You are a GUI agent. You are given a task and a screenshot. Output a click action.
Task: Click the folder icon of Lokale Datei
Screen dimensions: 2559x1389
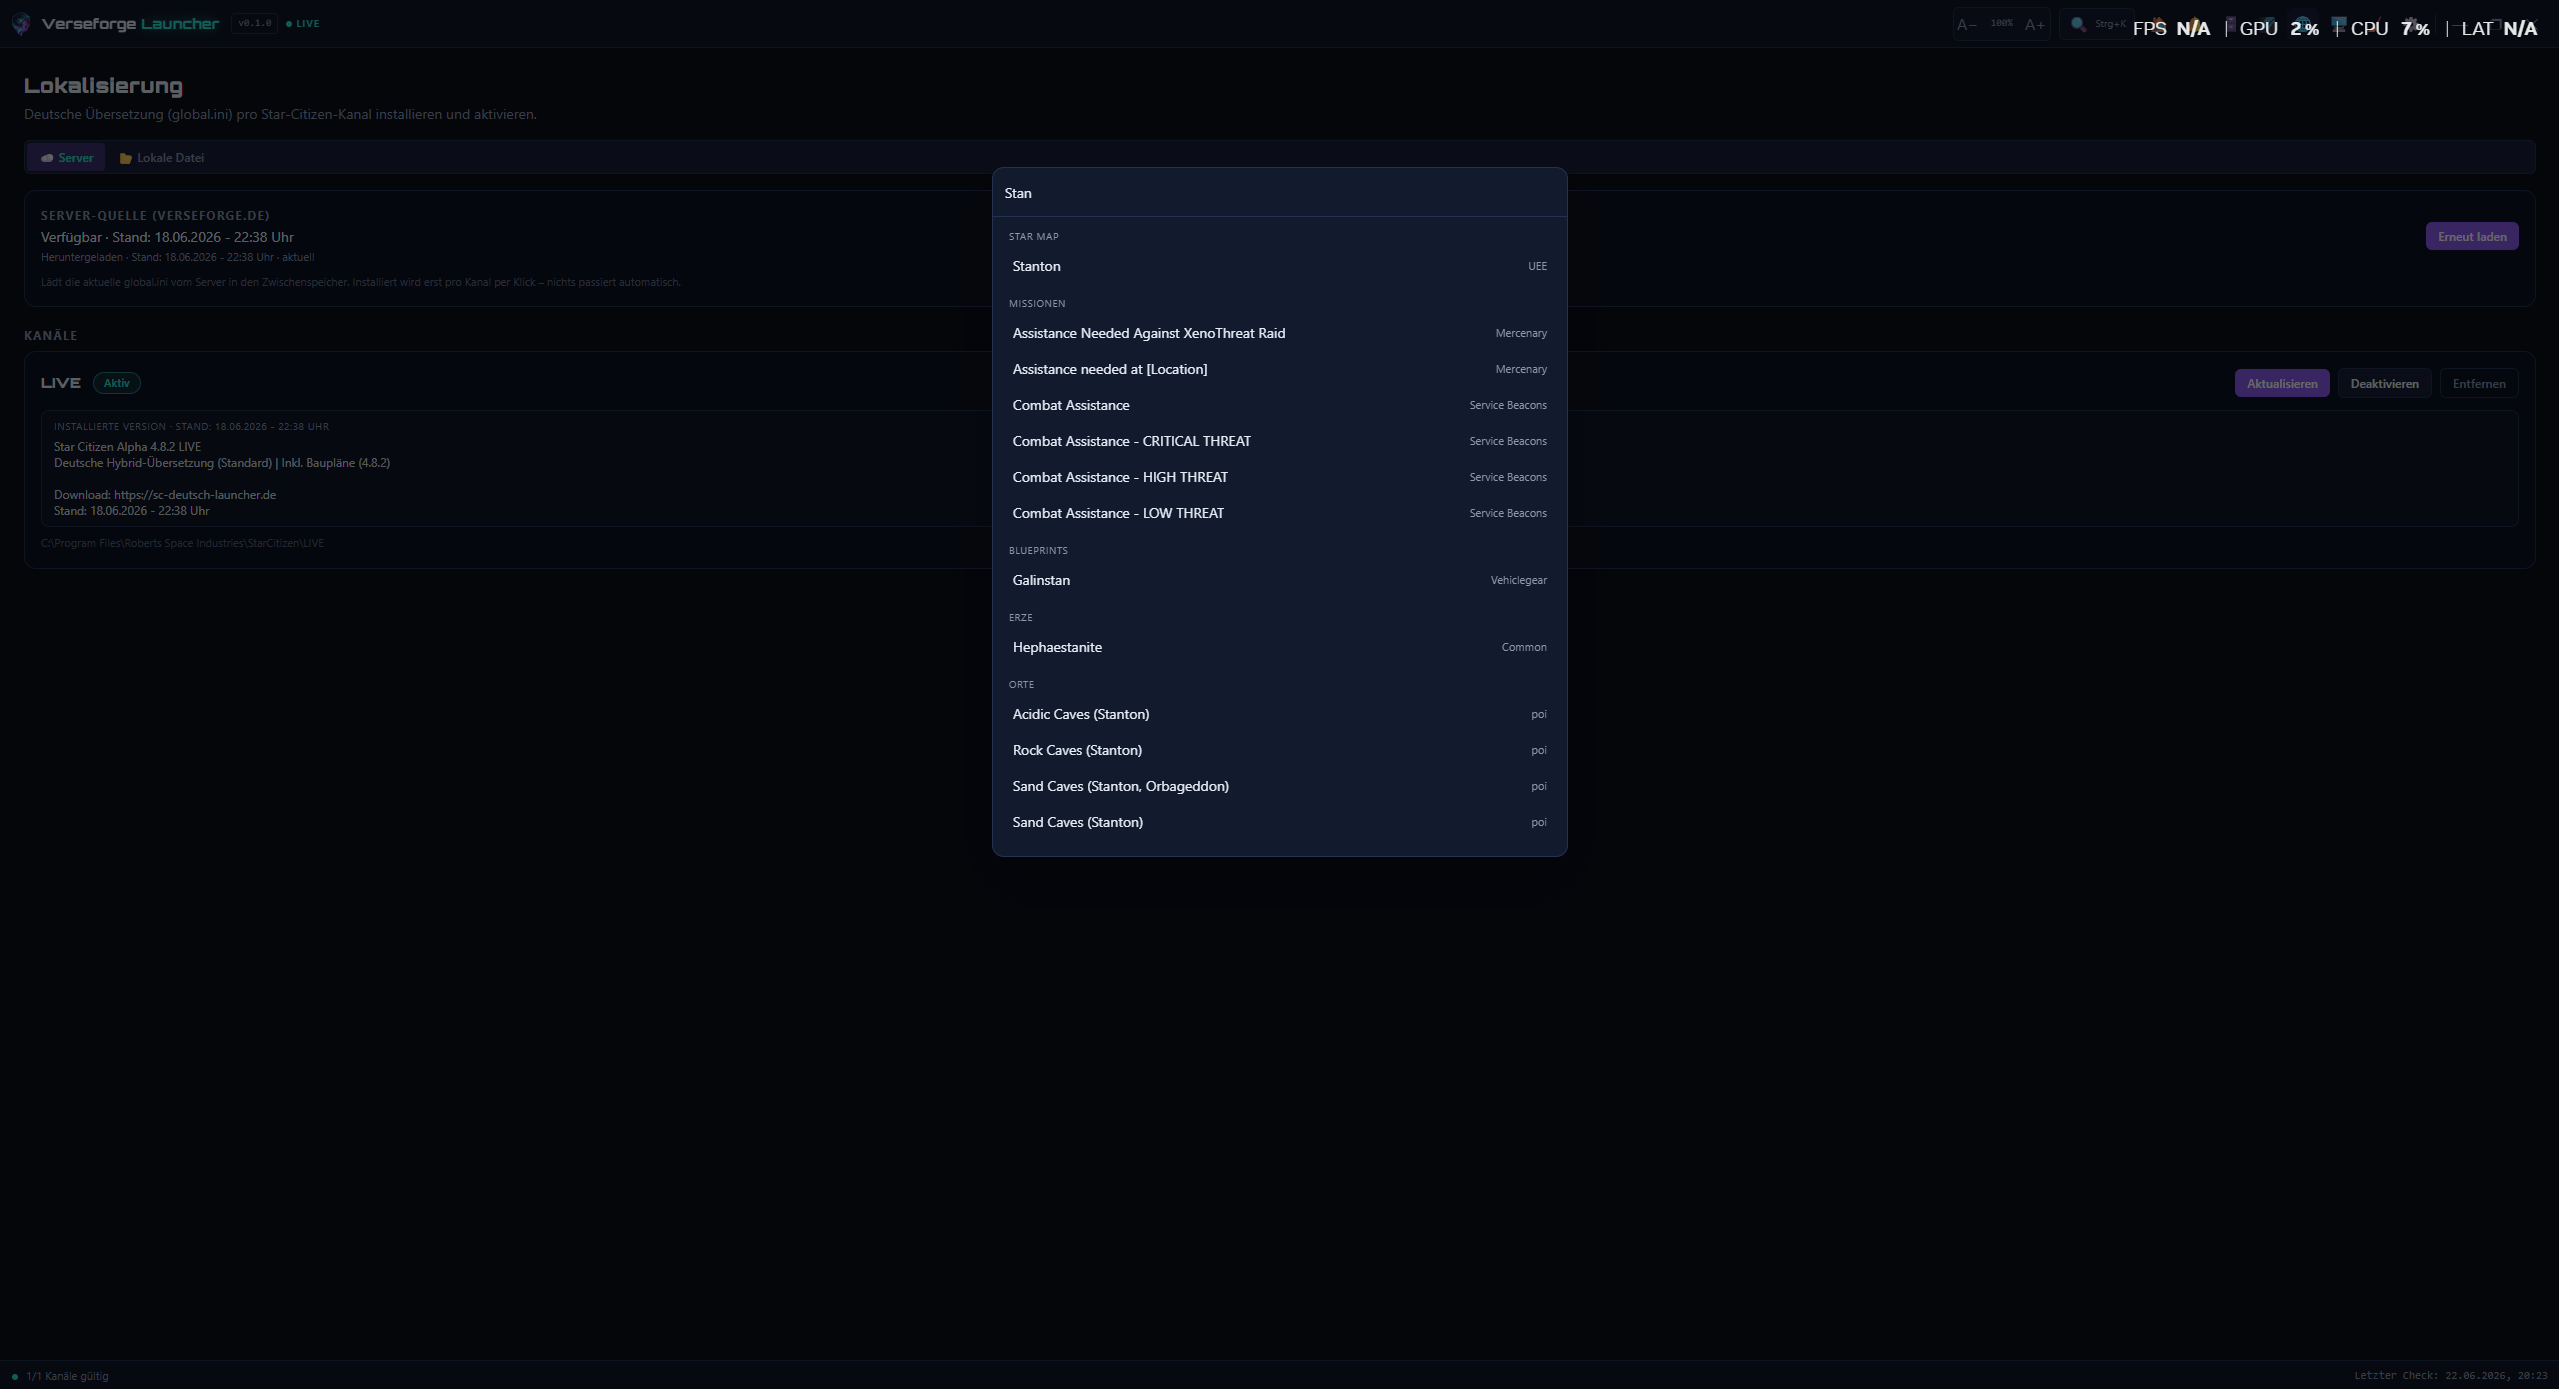[x=126, y=158]
